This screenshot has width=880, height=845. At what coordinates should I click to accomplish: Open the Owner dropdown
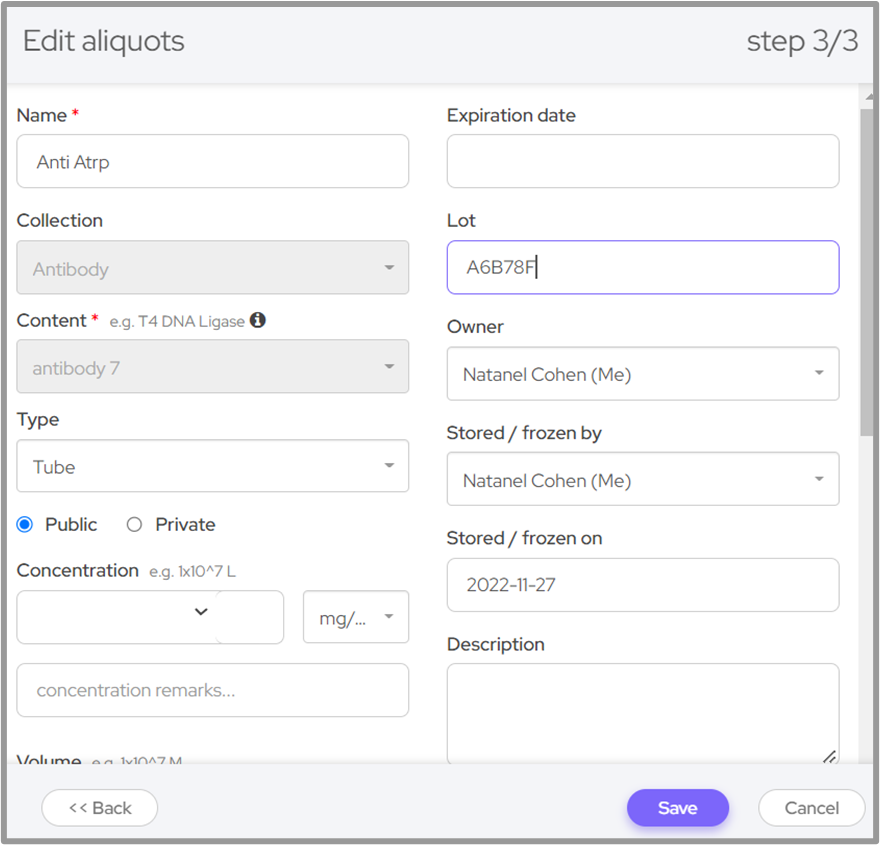pos(642,374)
